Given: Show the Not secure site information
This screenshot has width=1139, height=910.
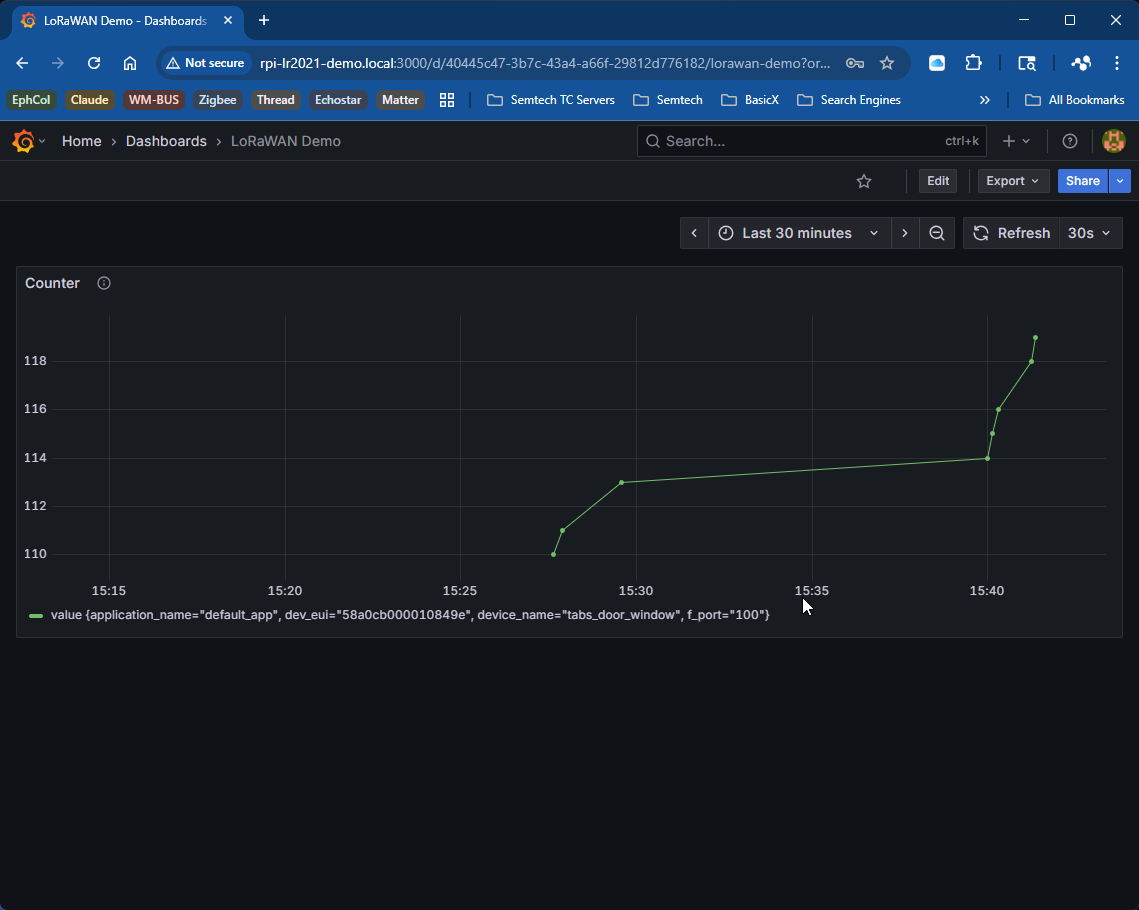Looking at the screenshot, I should click(206, 63).
